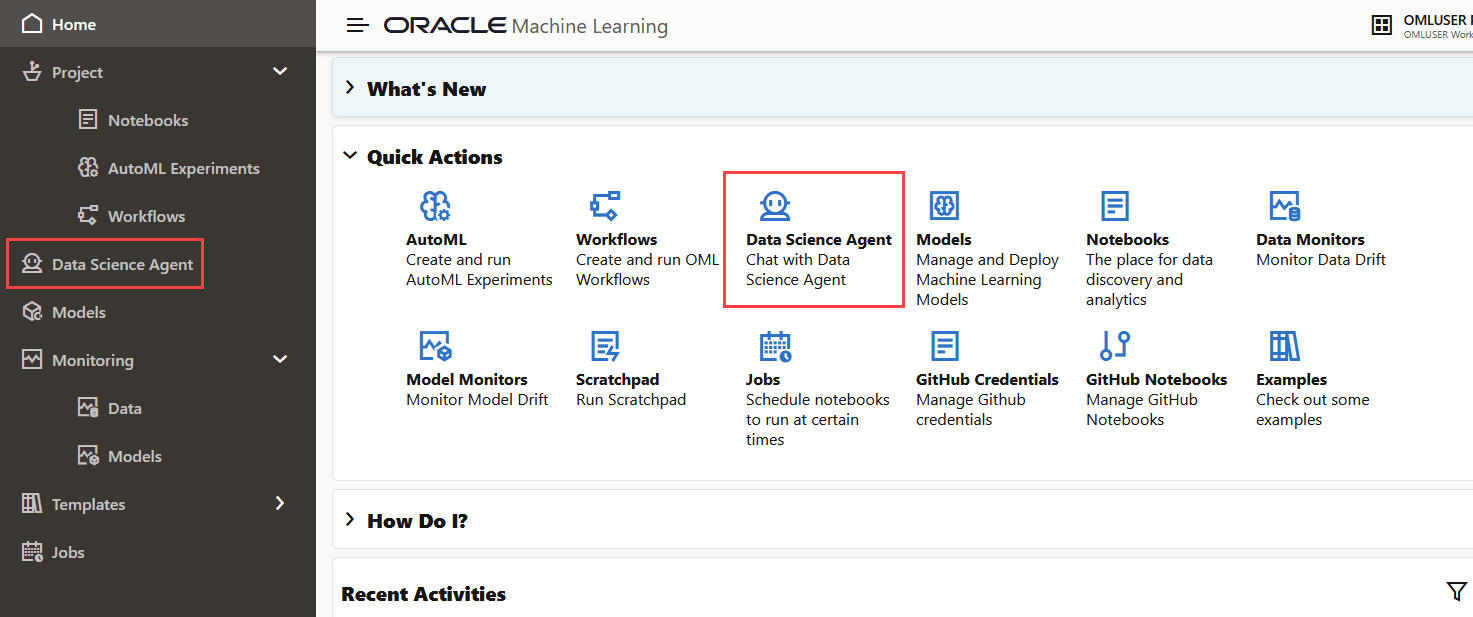The width and height of the screenshot is (1473, 617).
Task: Click the Models monitor icon under Monitoring
Action: [88, 456]
